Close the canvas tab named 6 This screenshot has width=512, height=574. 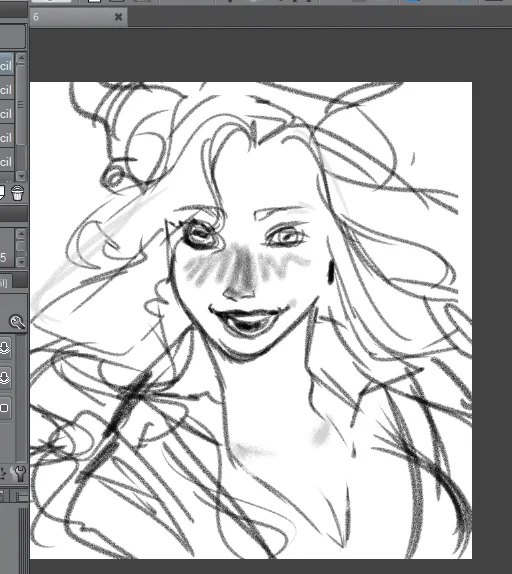[118, 17]
